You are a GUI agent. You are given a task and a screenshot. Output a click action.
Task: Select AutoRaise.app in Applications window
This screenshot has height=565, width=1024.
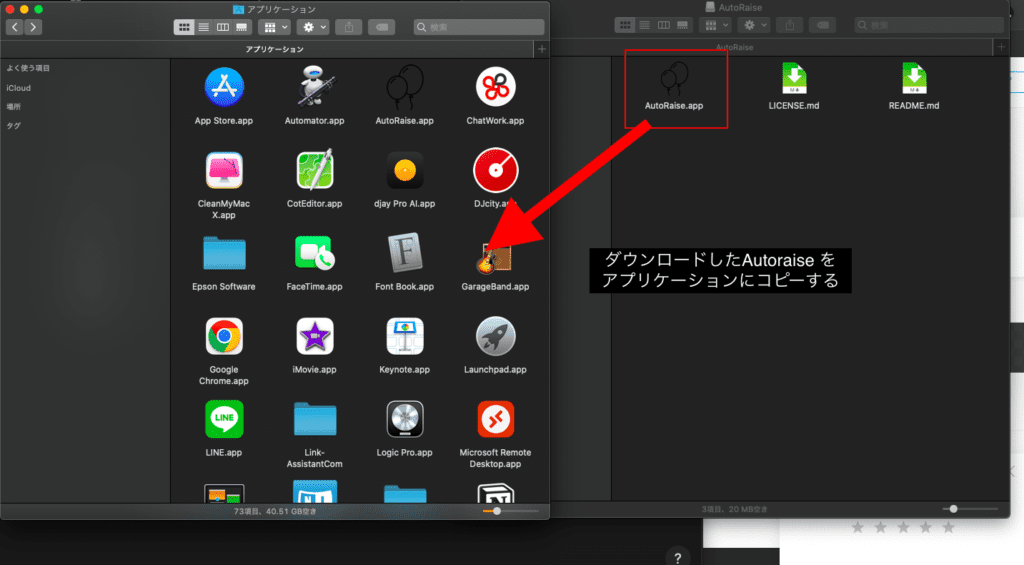point(405,87)
